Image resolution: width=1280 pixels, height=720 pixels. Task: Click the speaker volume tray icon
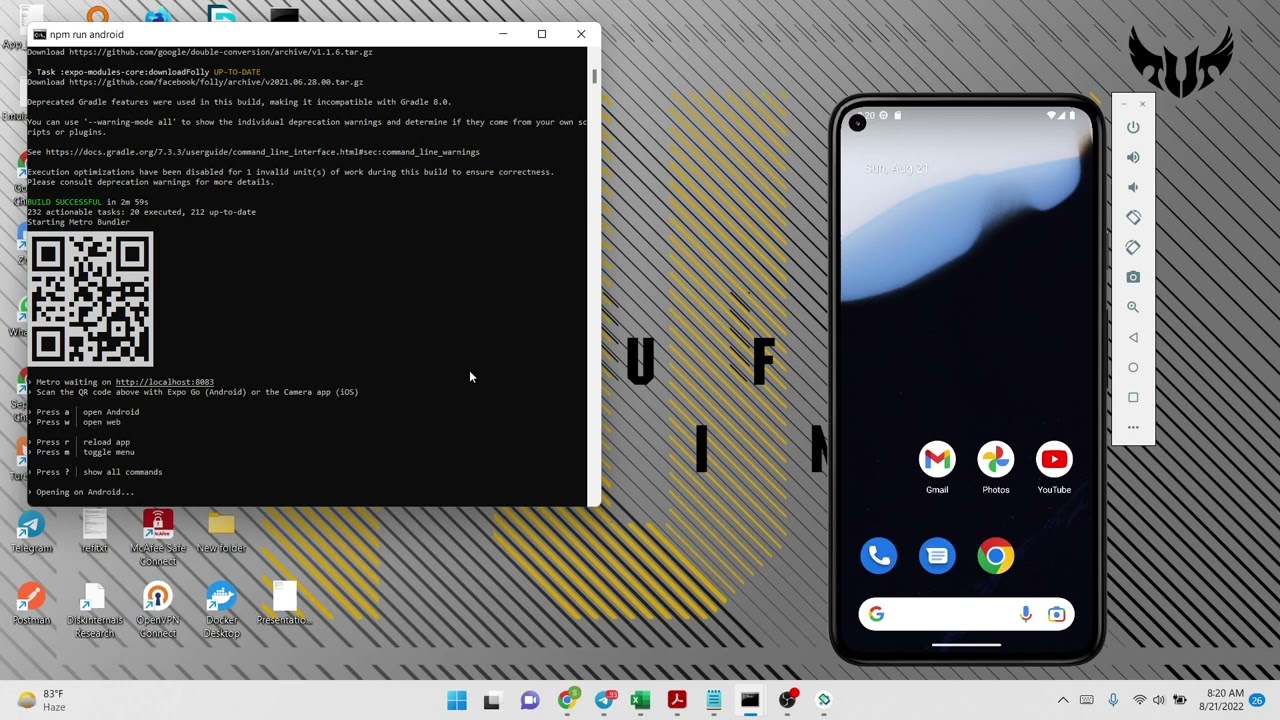1159,700
